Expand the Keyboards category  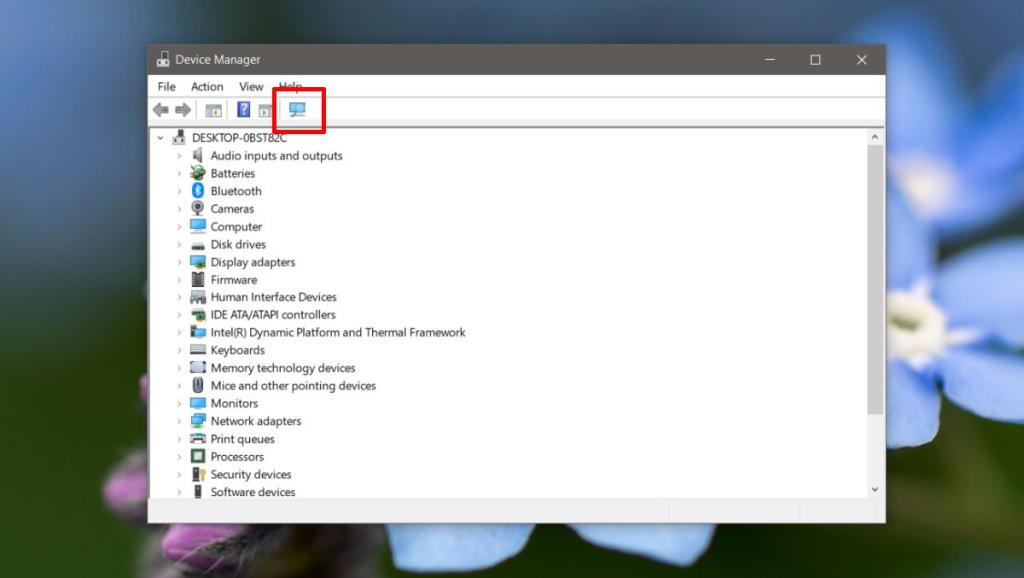click(x=181, y=350)
